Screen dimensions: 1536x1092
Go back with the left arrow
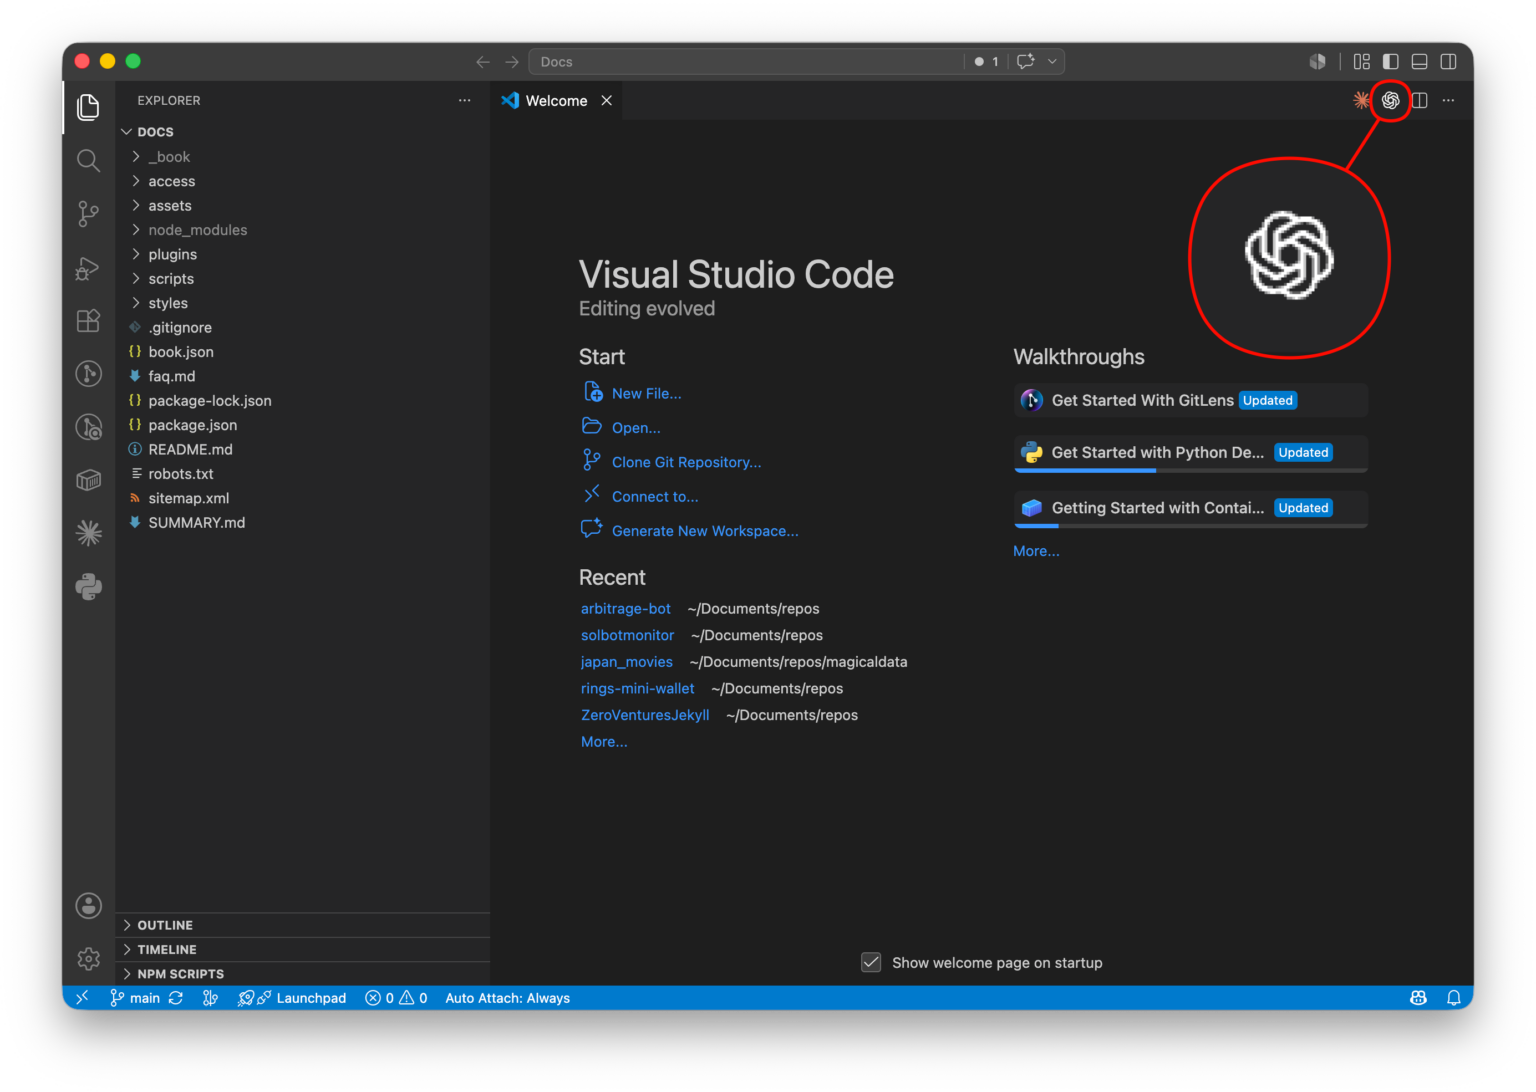point(483,62)
